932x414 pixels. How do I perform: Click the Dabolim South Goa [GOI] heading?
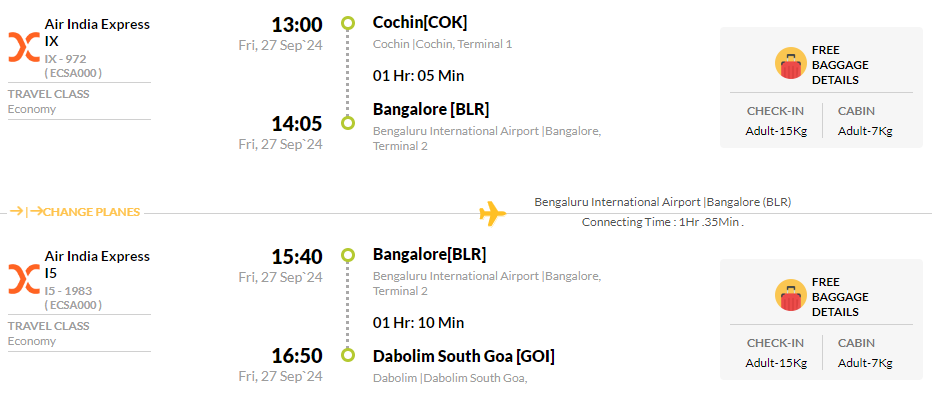pos(464,356)
